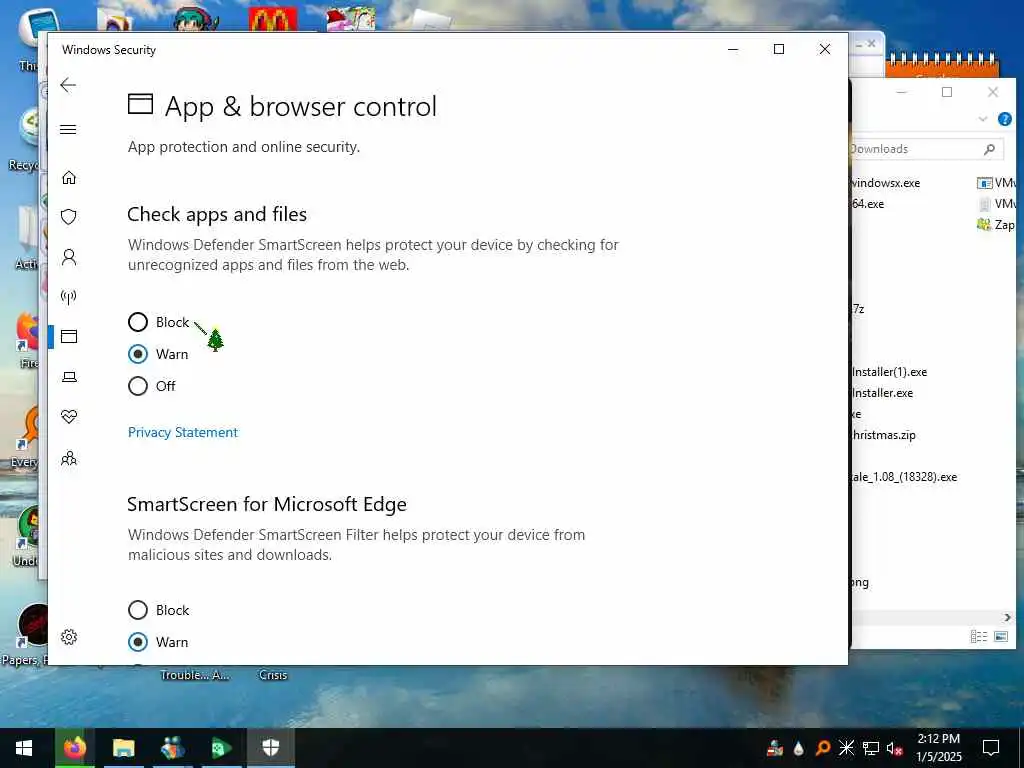
Task: Select file ending 64.exe in Explorer
Action: point(867,204)
